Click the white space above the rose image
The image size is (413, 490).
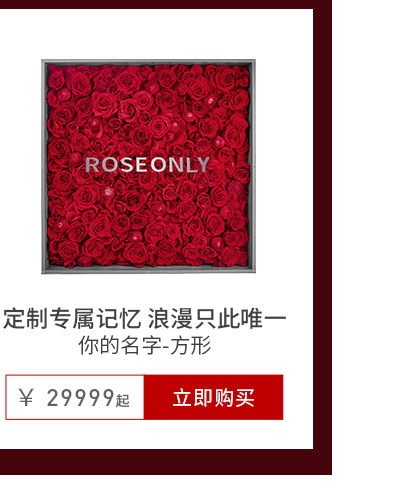tap(156, 34)
